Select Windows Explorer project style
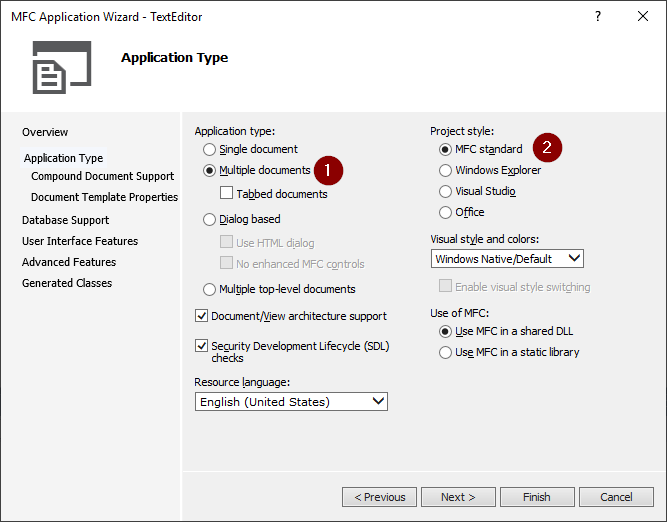Image resolution: width=667 pixels, height=522 pixels. pyautogui.click(x=446, y=170)
